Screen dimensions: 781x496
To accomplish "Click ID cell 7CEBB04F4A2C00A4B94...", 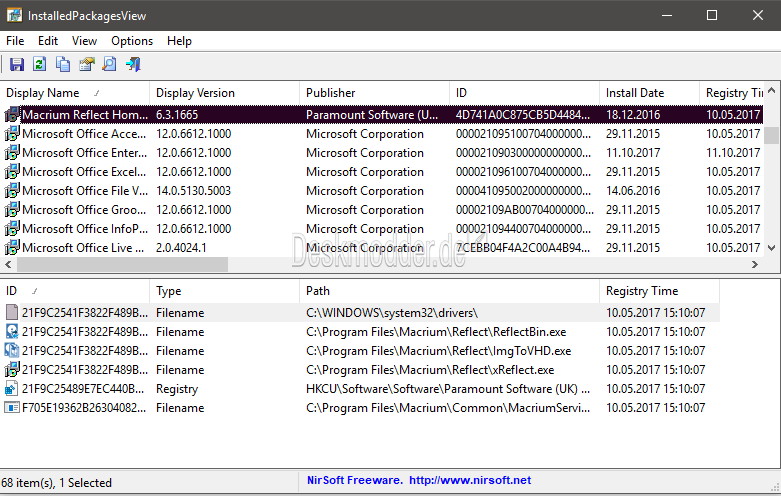I will tap(523, 248).
